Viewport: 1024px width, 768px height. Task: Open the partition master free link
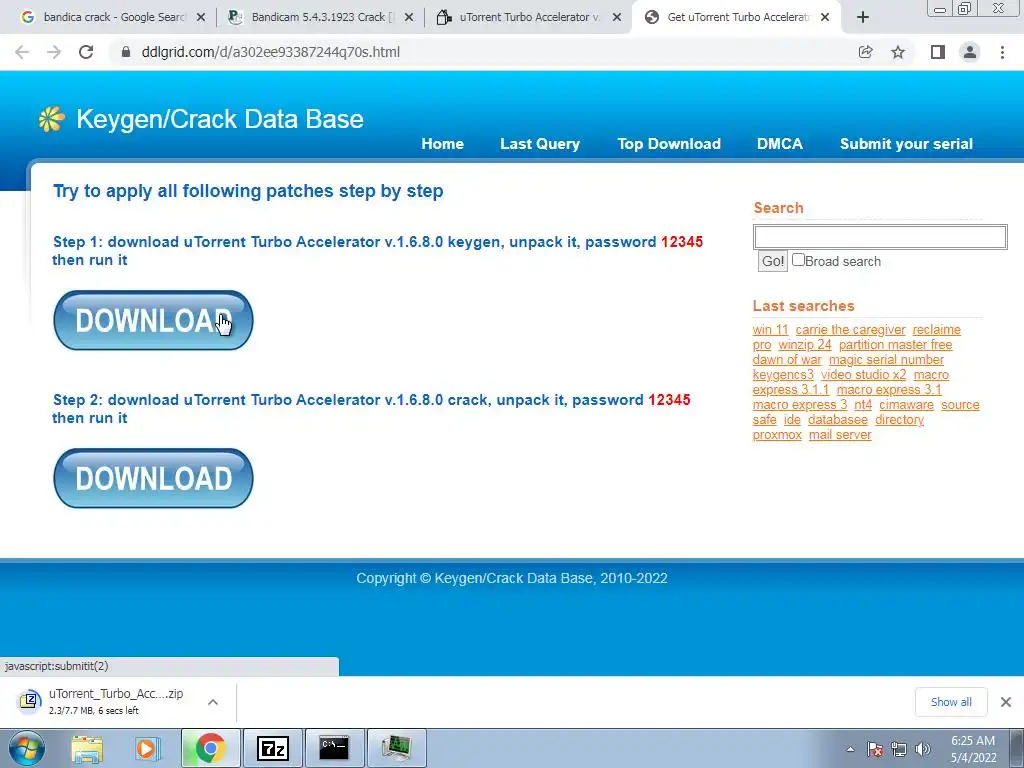895,345
